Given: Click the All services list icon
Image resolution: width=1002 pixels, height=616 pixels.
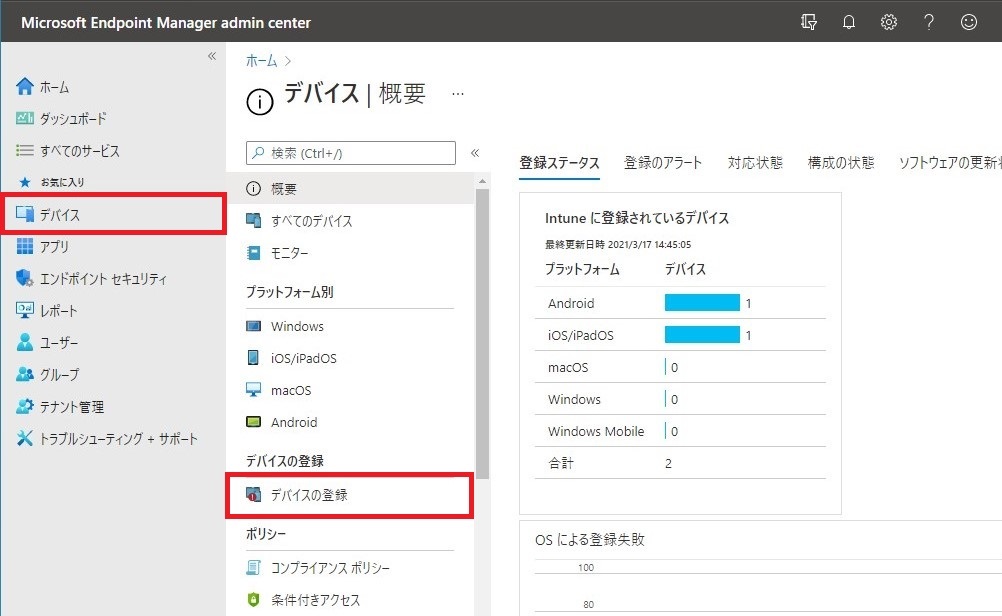Looking at the screenshot, I should [x=24, y=150].
